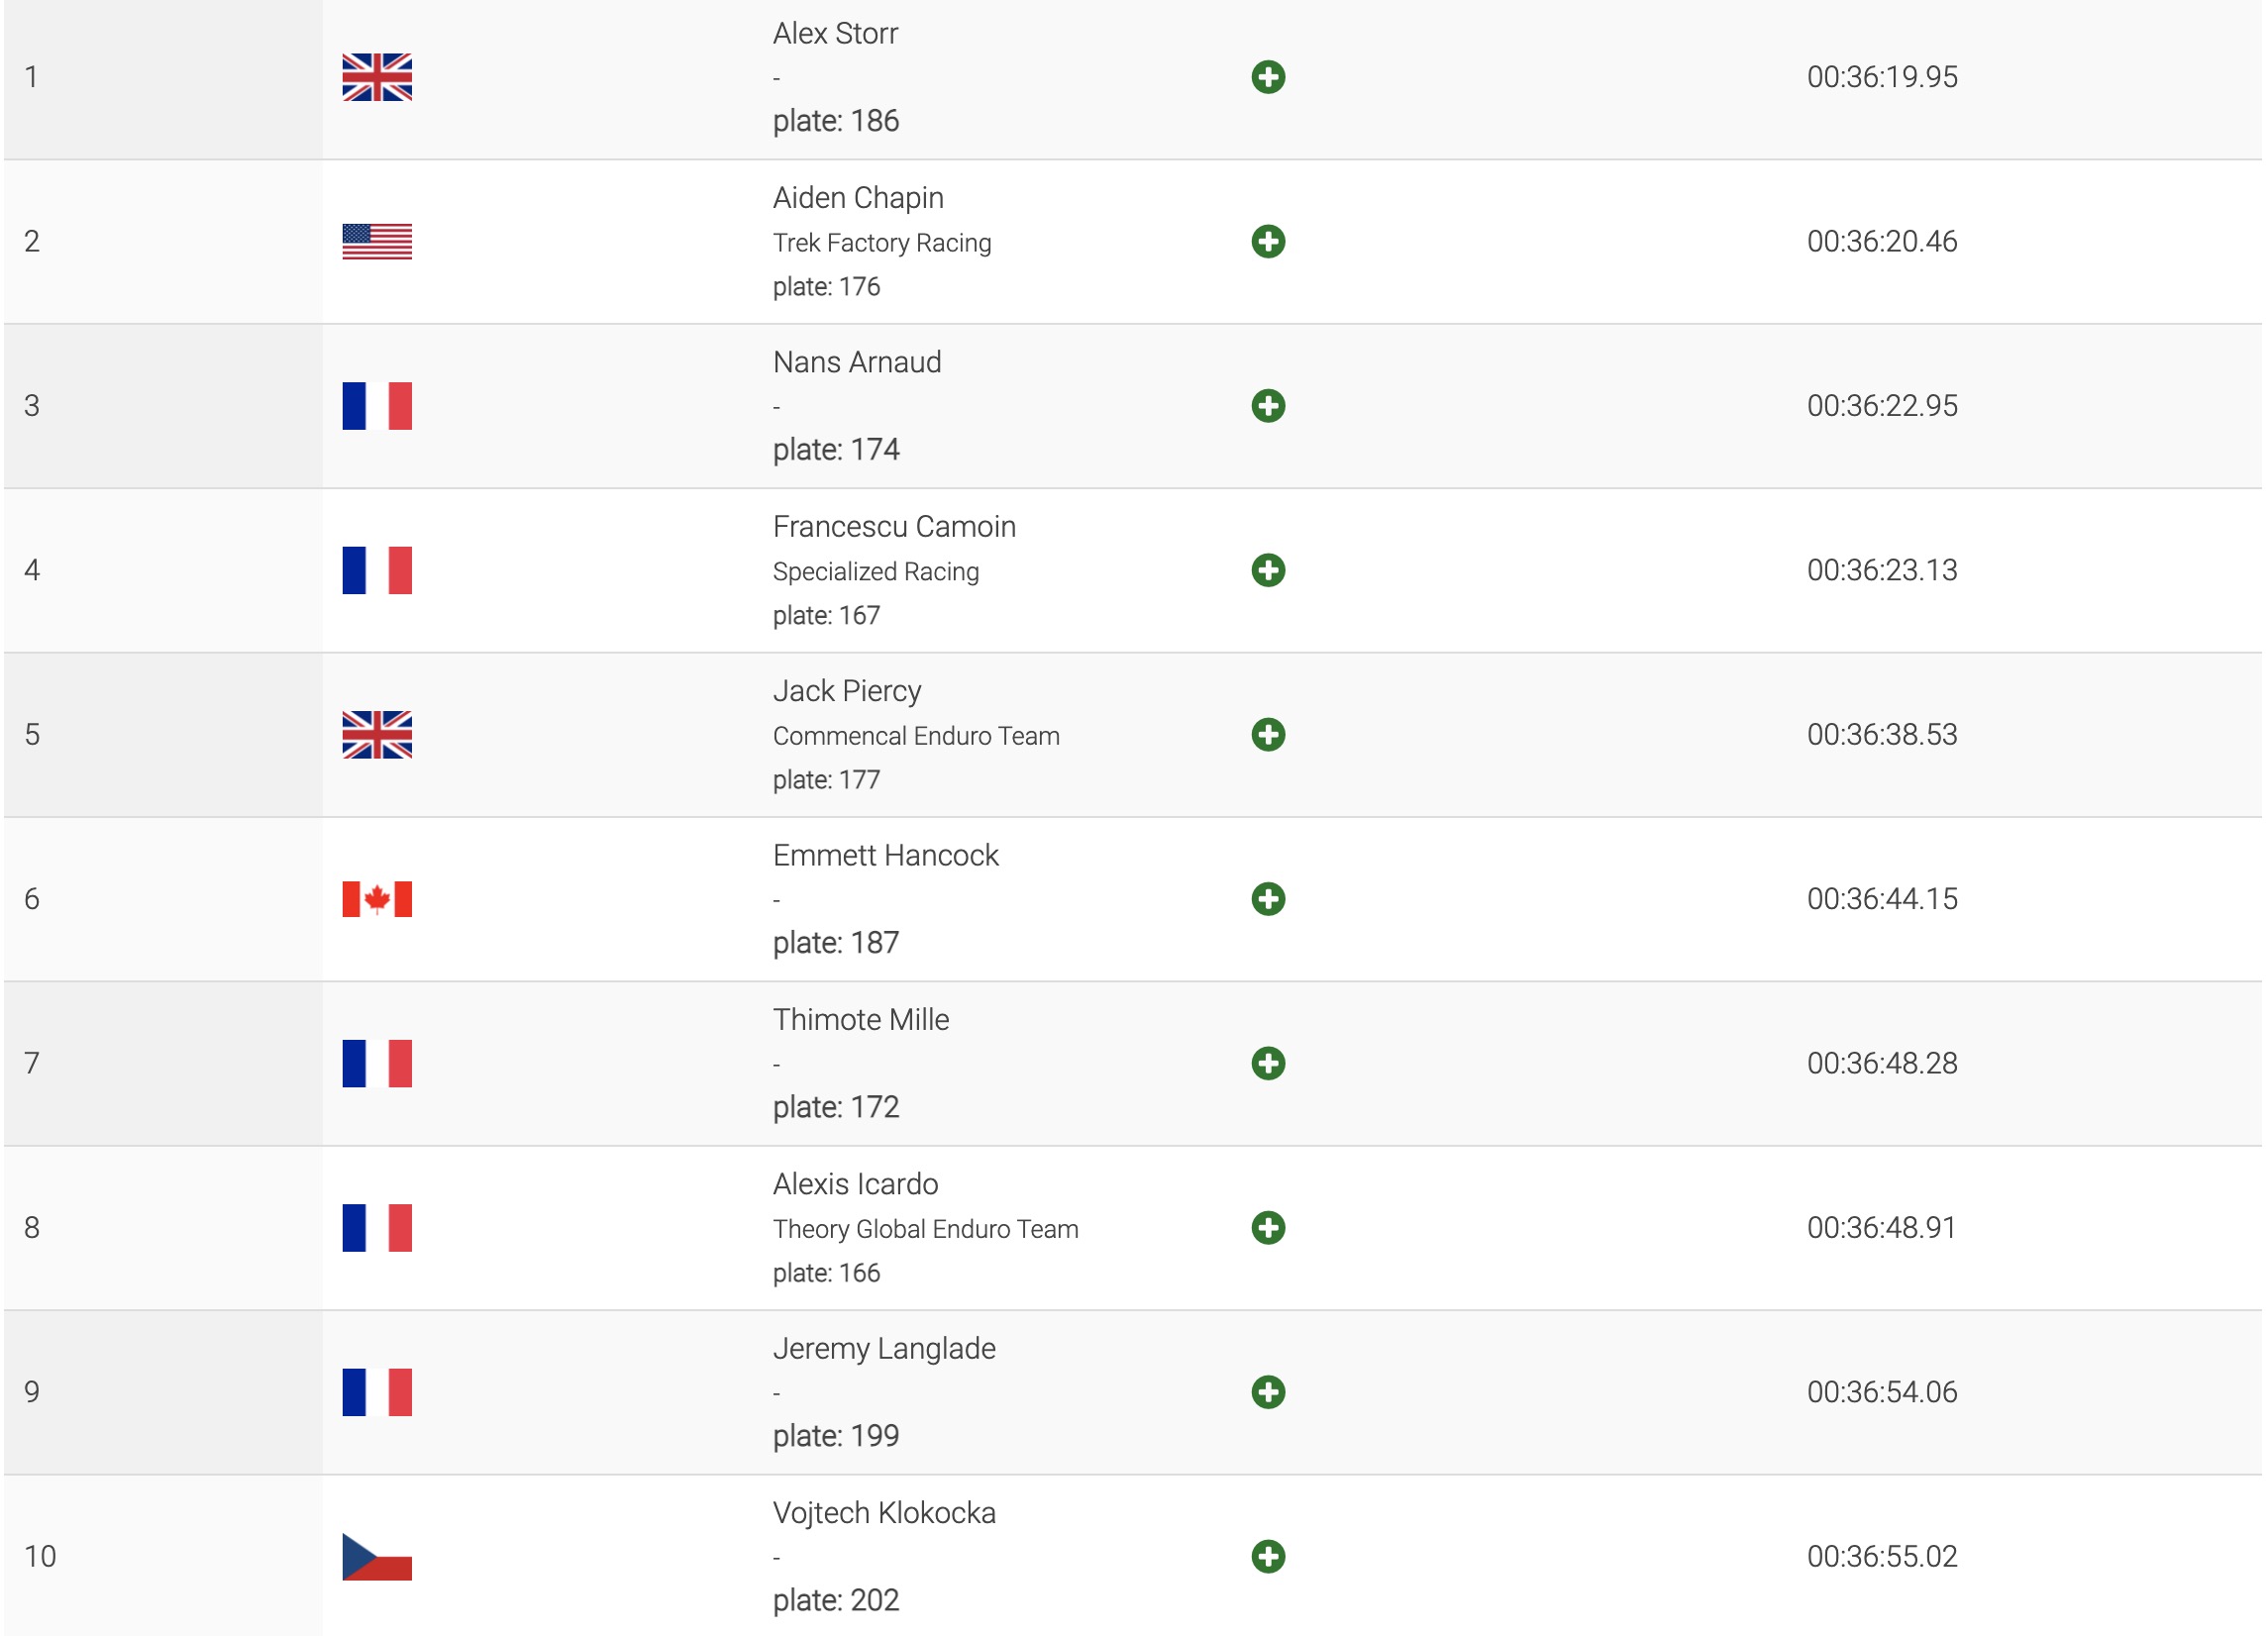Image resolution: width=2268 pixels, height=1636 pixels.
Task: Click the Trek Factory Racing team name
Action: click(882, 243)
